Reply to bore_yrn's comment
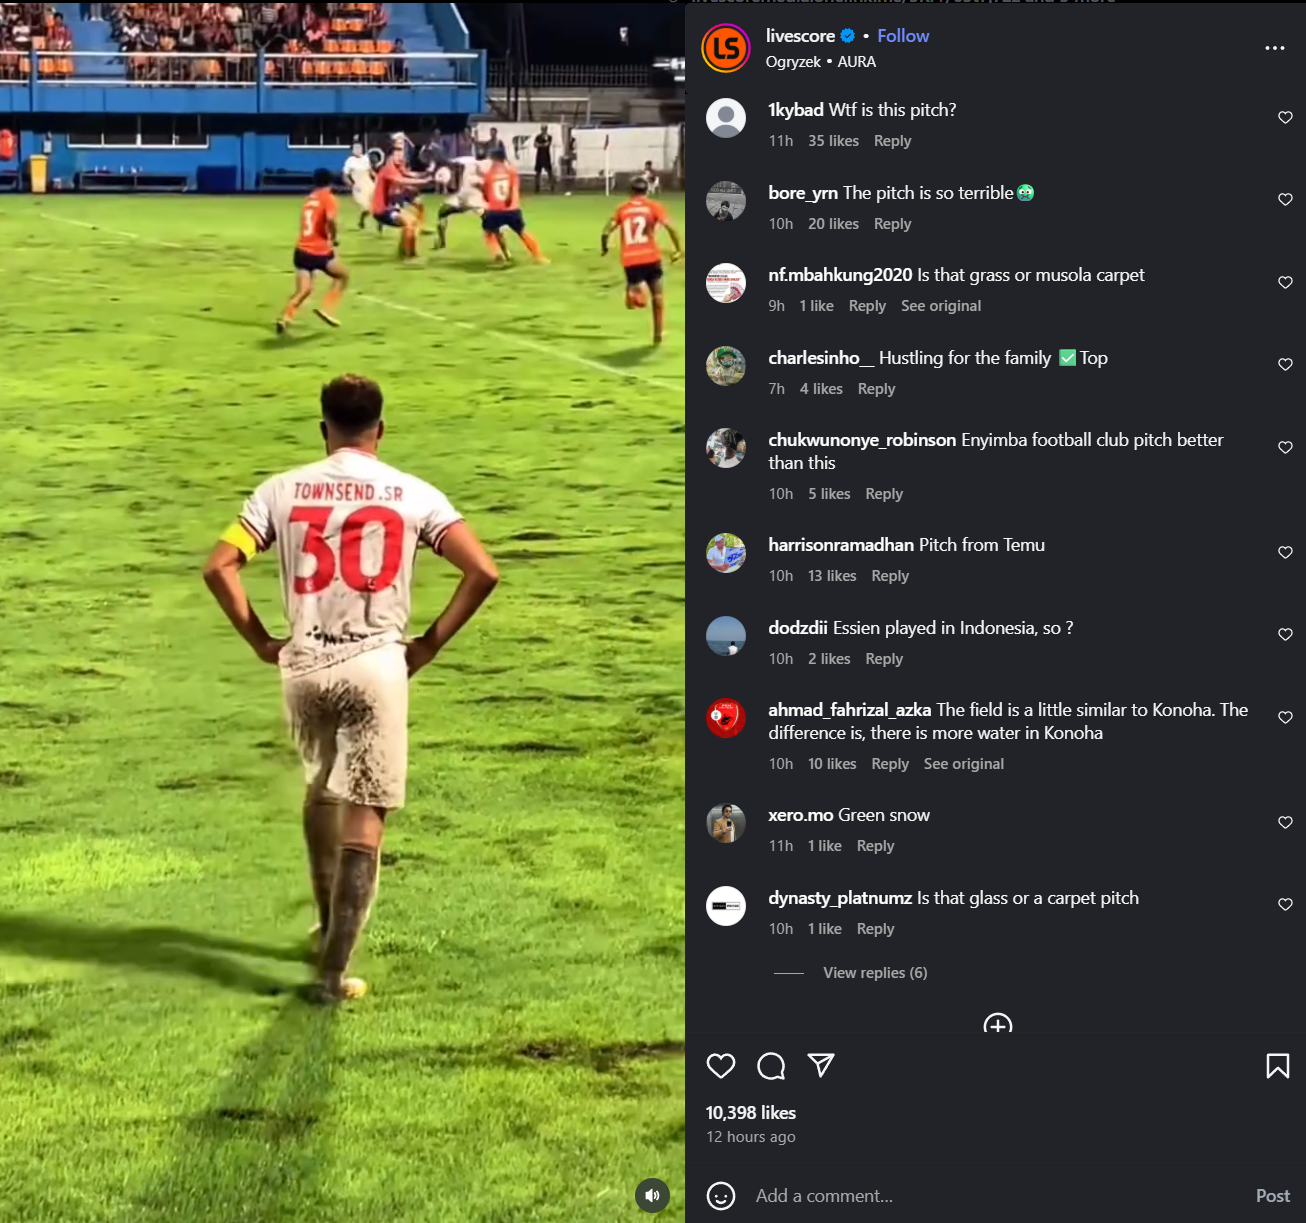1306x1223 pixels. pyautogui.click(x=892, y=224)
